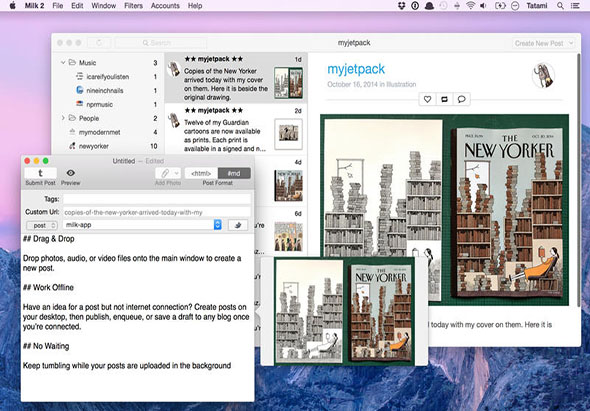
Task: Click the main window vertical scrollbar
Action: tap(578, 180)
